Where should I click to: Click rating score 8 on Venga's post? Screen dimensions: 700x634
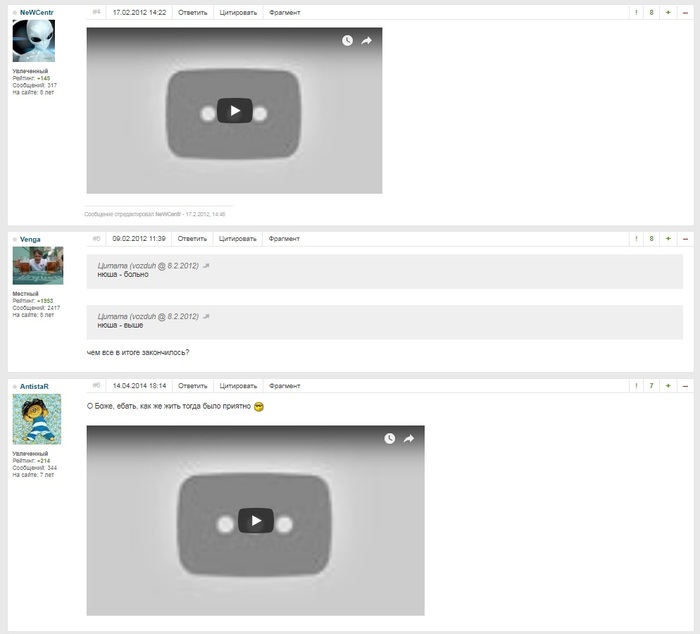coord(651,239)
